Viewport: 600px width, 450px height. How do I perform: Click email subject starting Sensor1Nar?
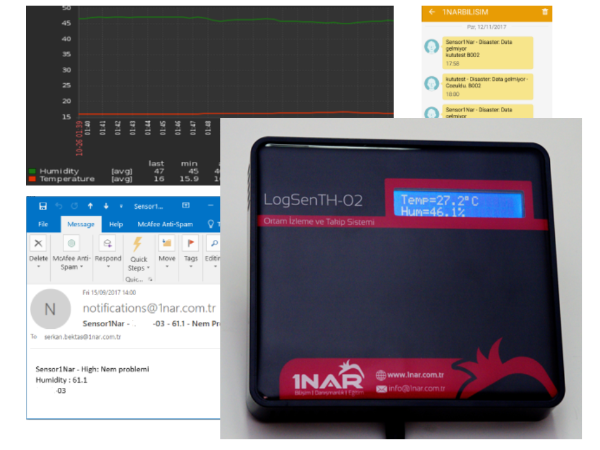pyautogui.click(x=152, y=324)
